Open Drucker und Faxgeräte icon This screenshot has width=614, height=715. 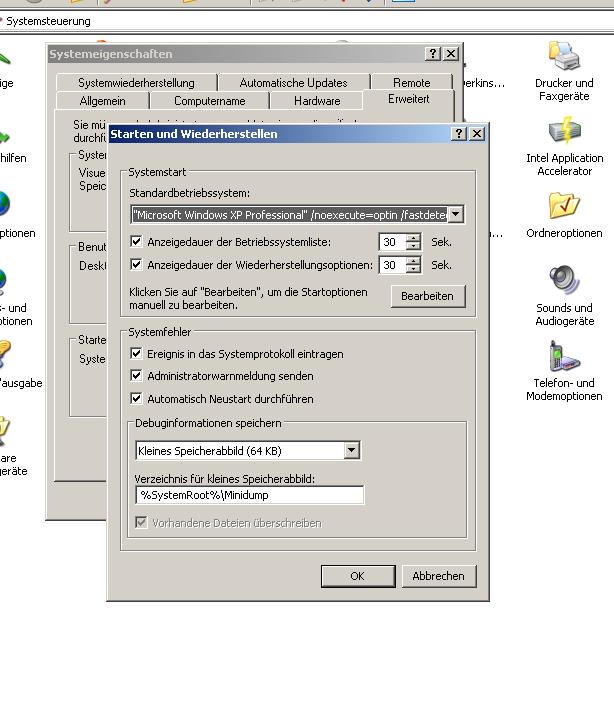click(x=564, y=57)
